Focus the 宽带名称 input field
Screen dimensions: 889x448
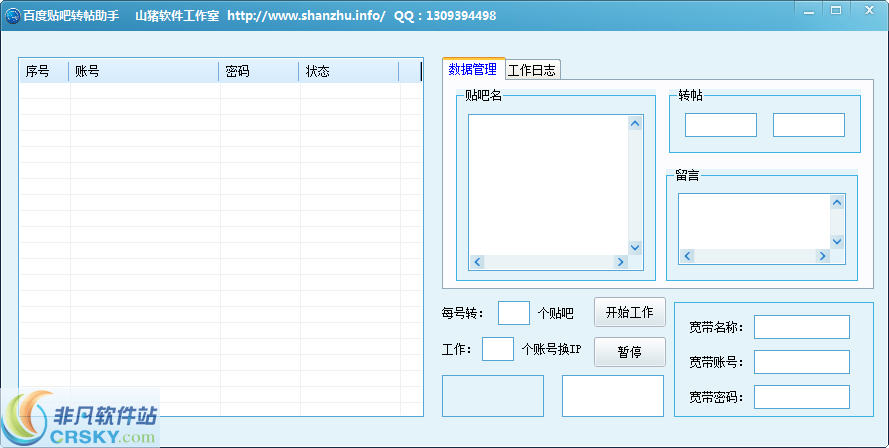coord(802,327)
